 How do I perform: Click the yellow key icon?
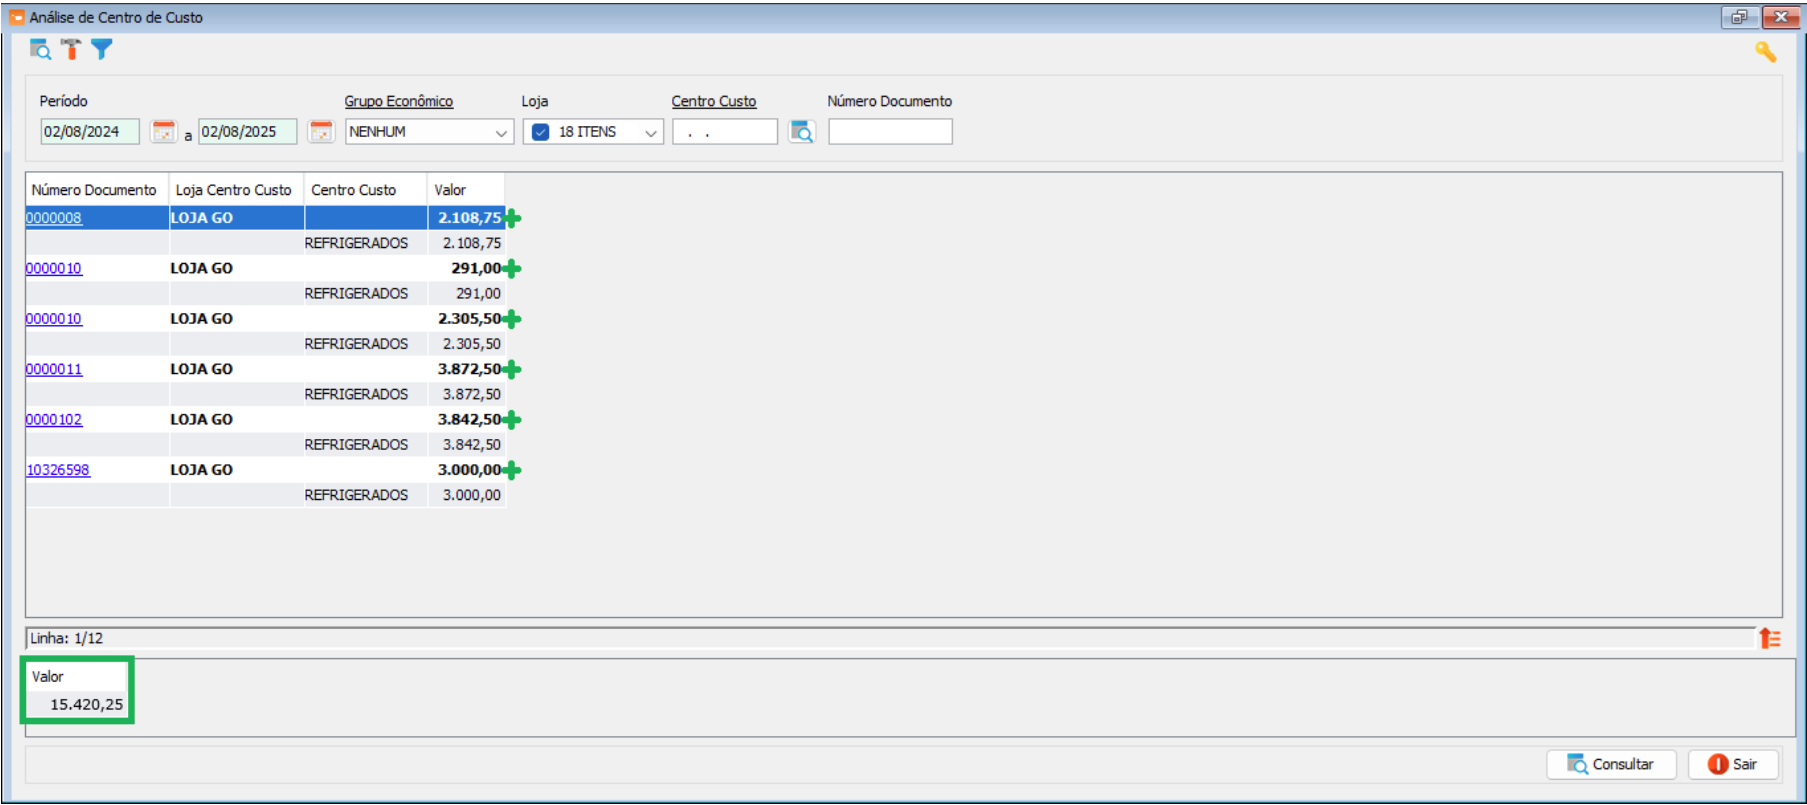1765,52
